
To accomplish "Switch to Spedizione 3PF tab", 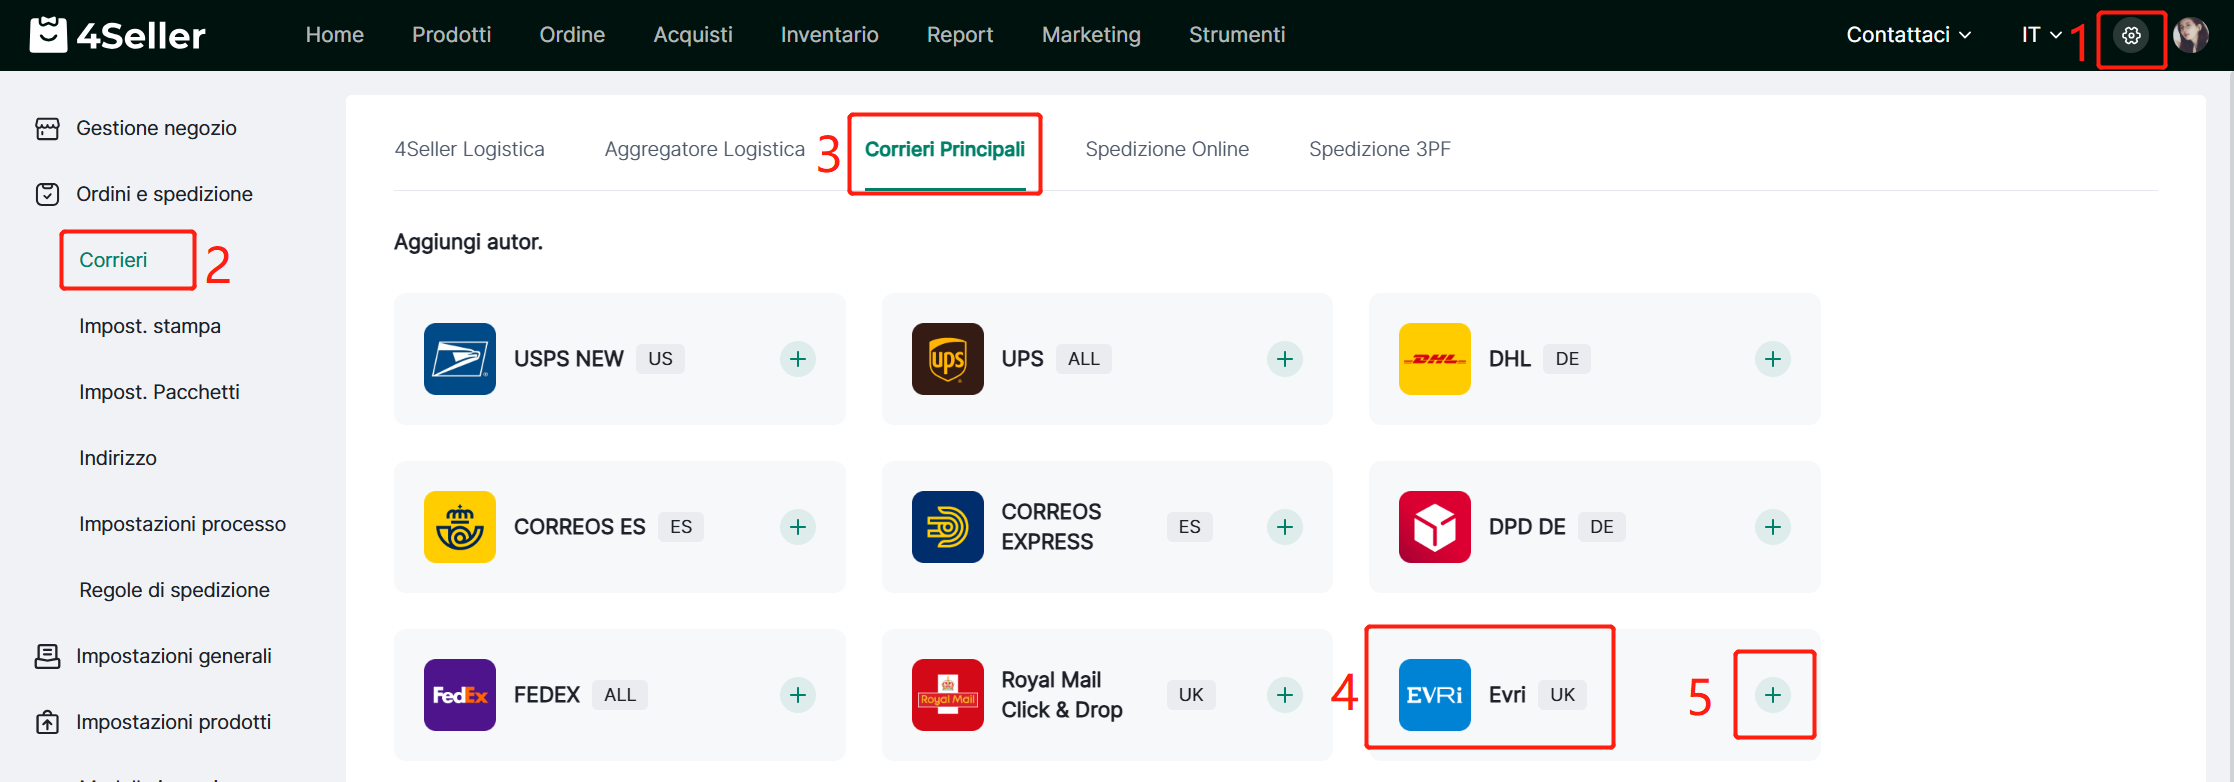I will pos(1380,149).
